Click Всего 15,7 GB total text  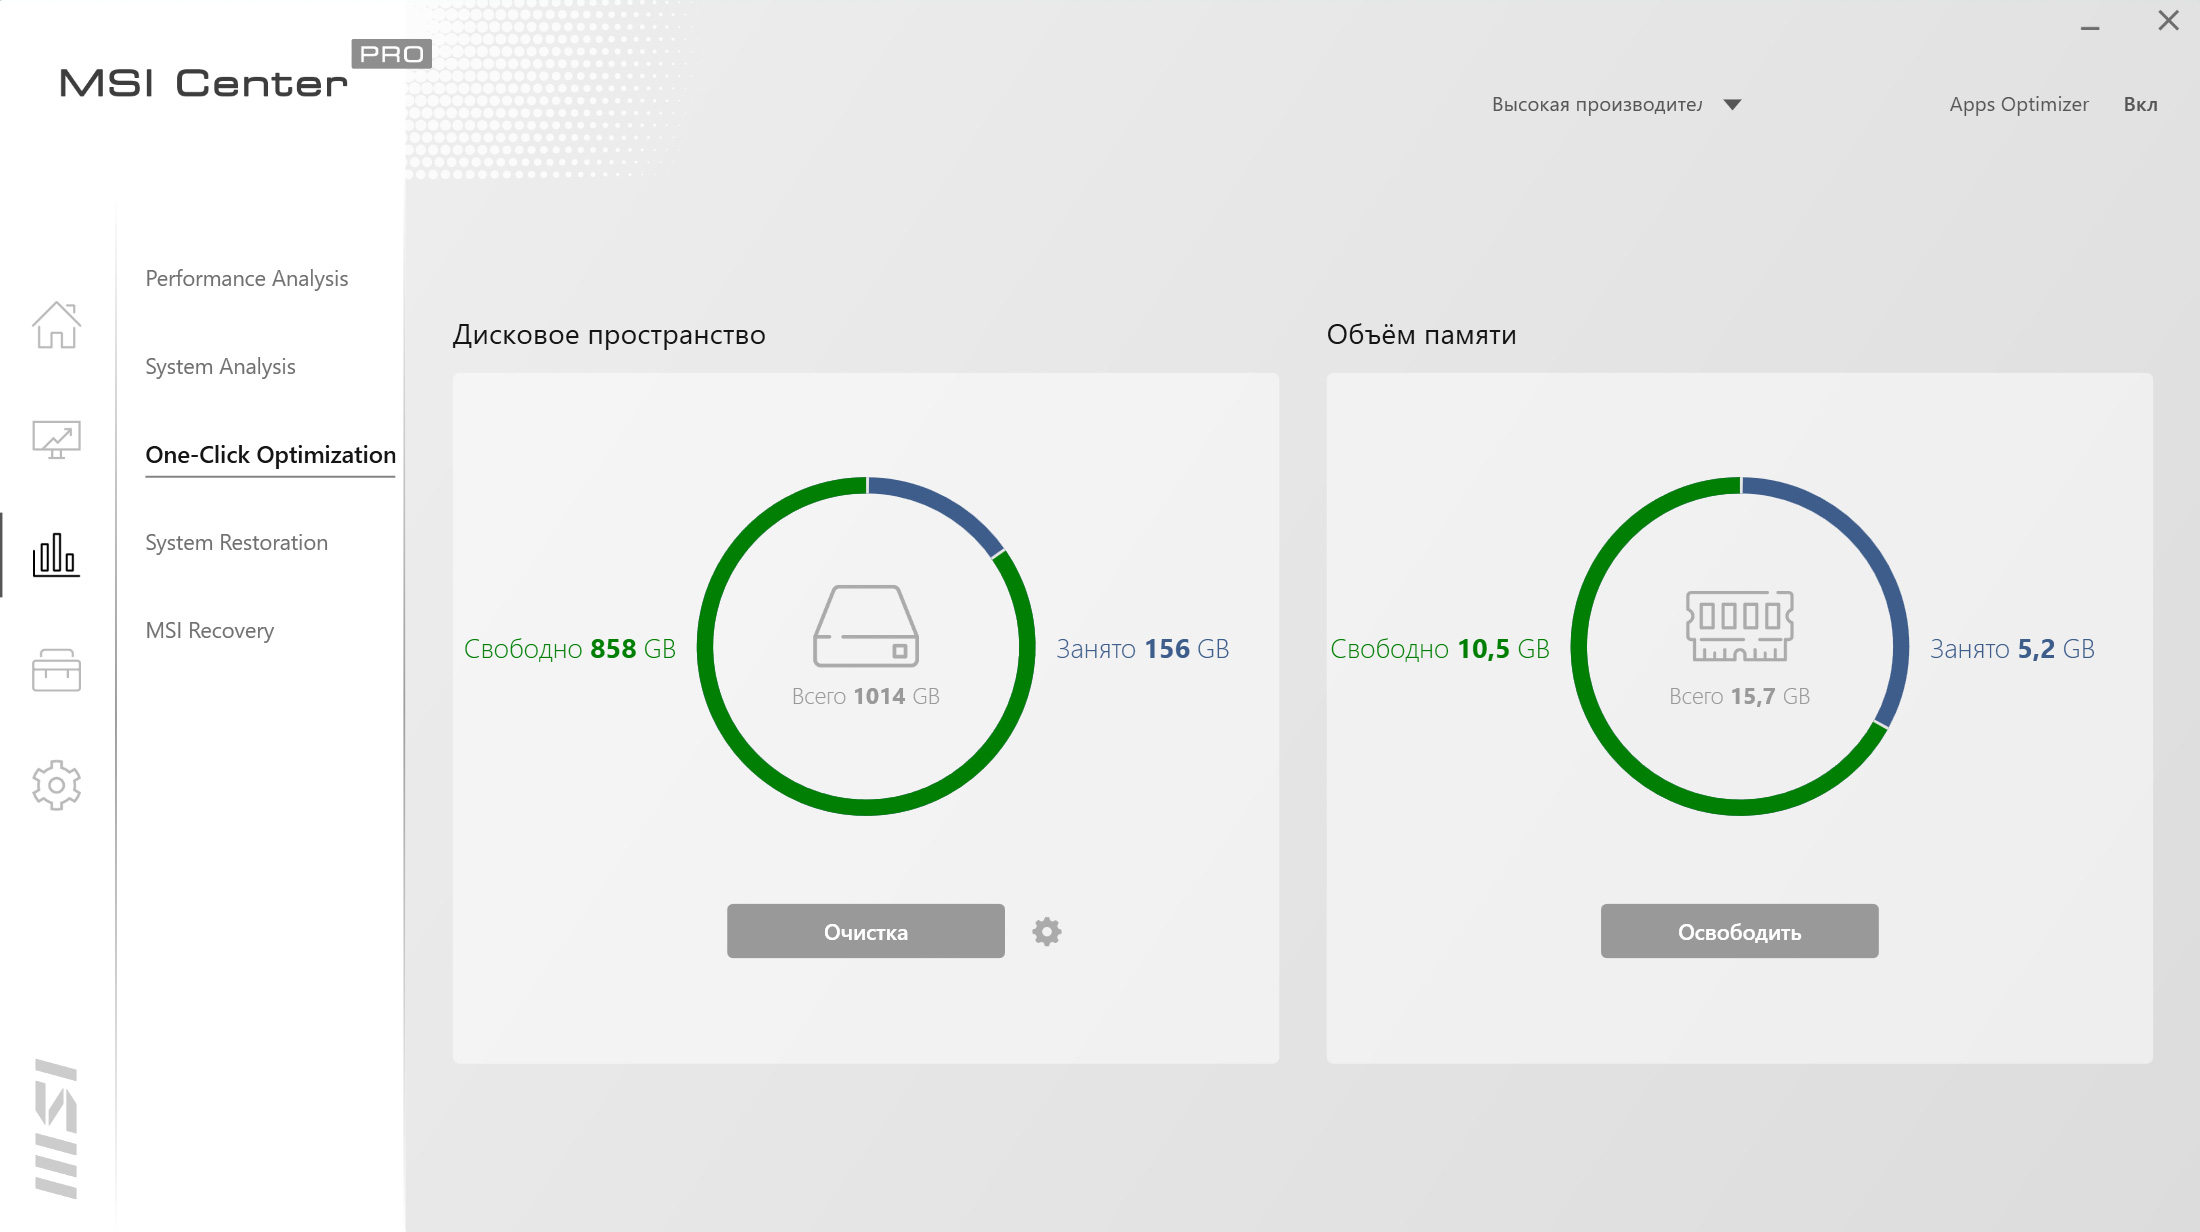pyautogui.click(x=1740, y=696)
